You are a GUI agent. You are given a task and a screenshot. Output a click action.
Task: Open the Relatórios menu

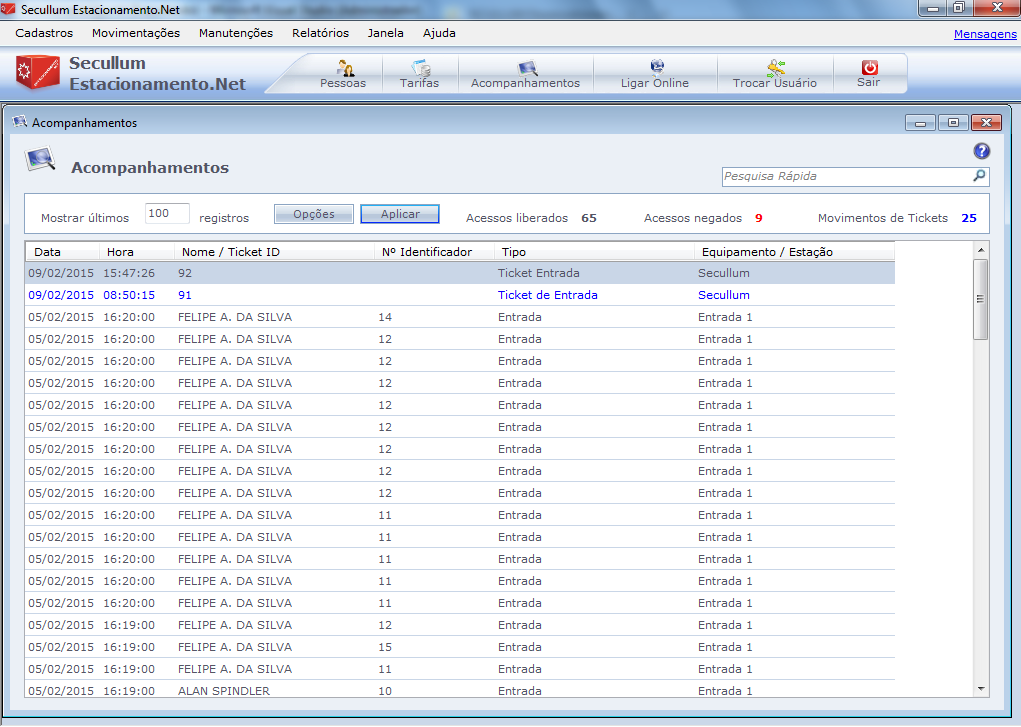point(320,33)
